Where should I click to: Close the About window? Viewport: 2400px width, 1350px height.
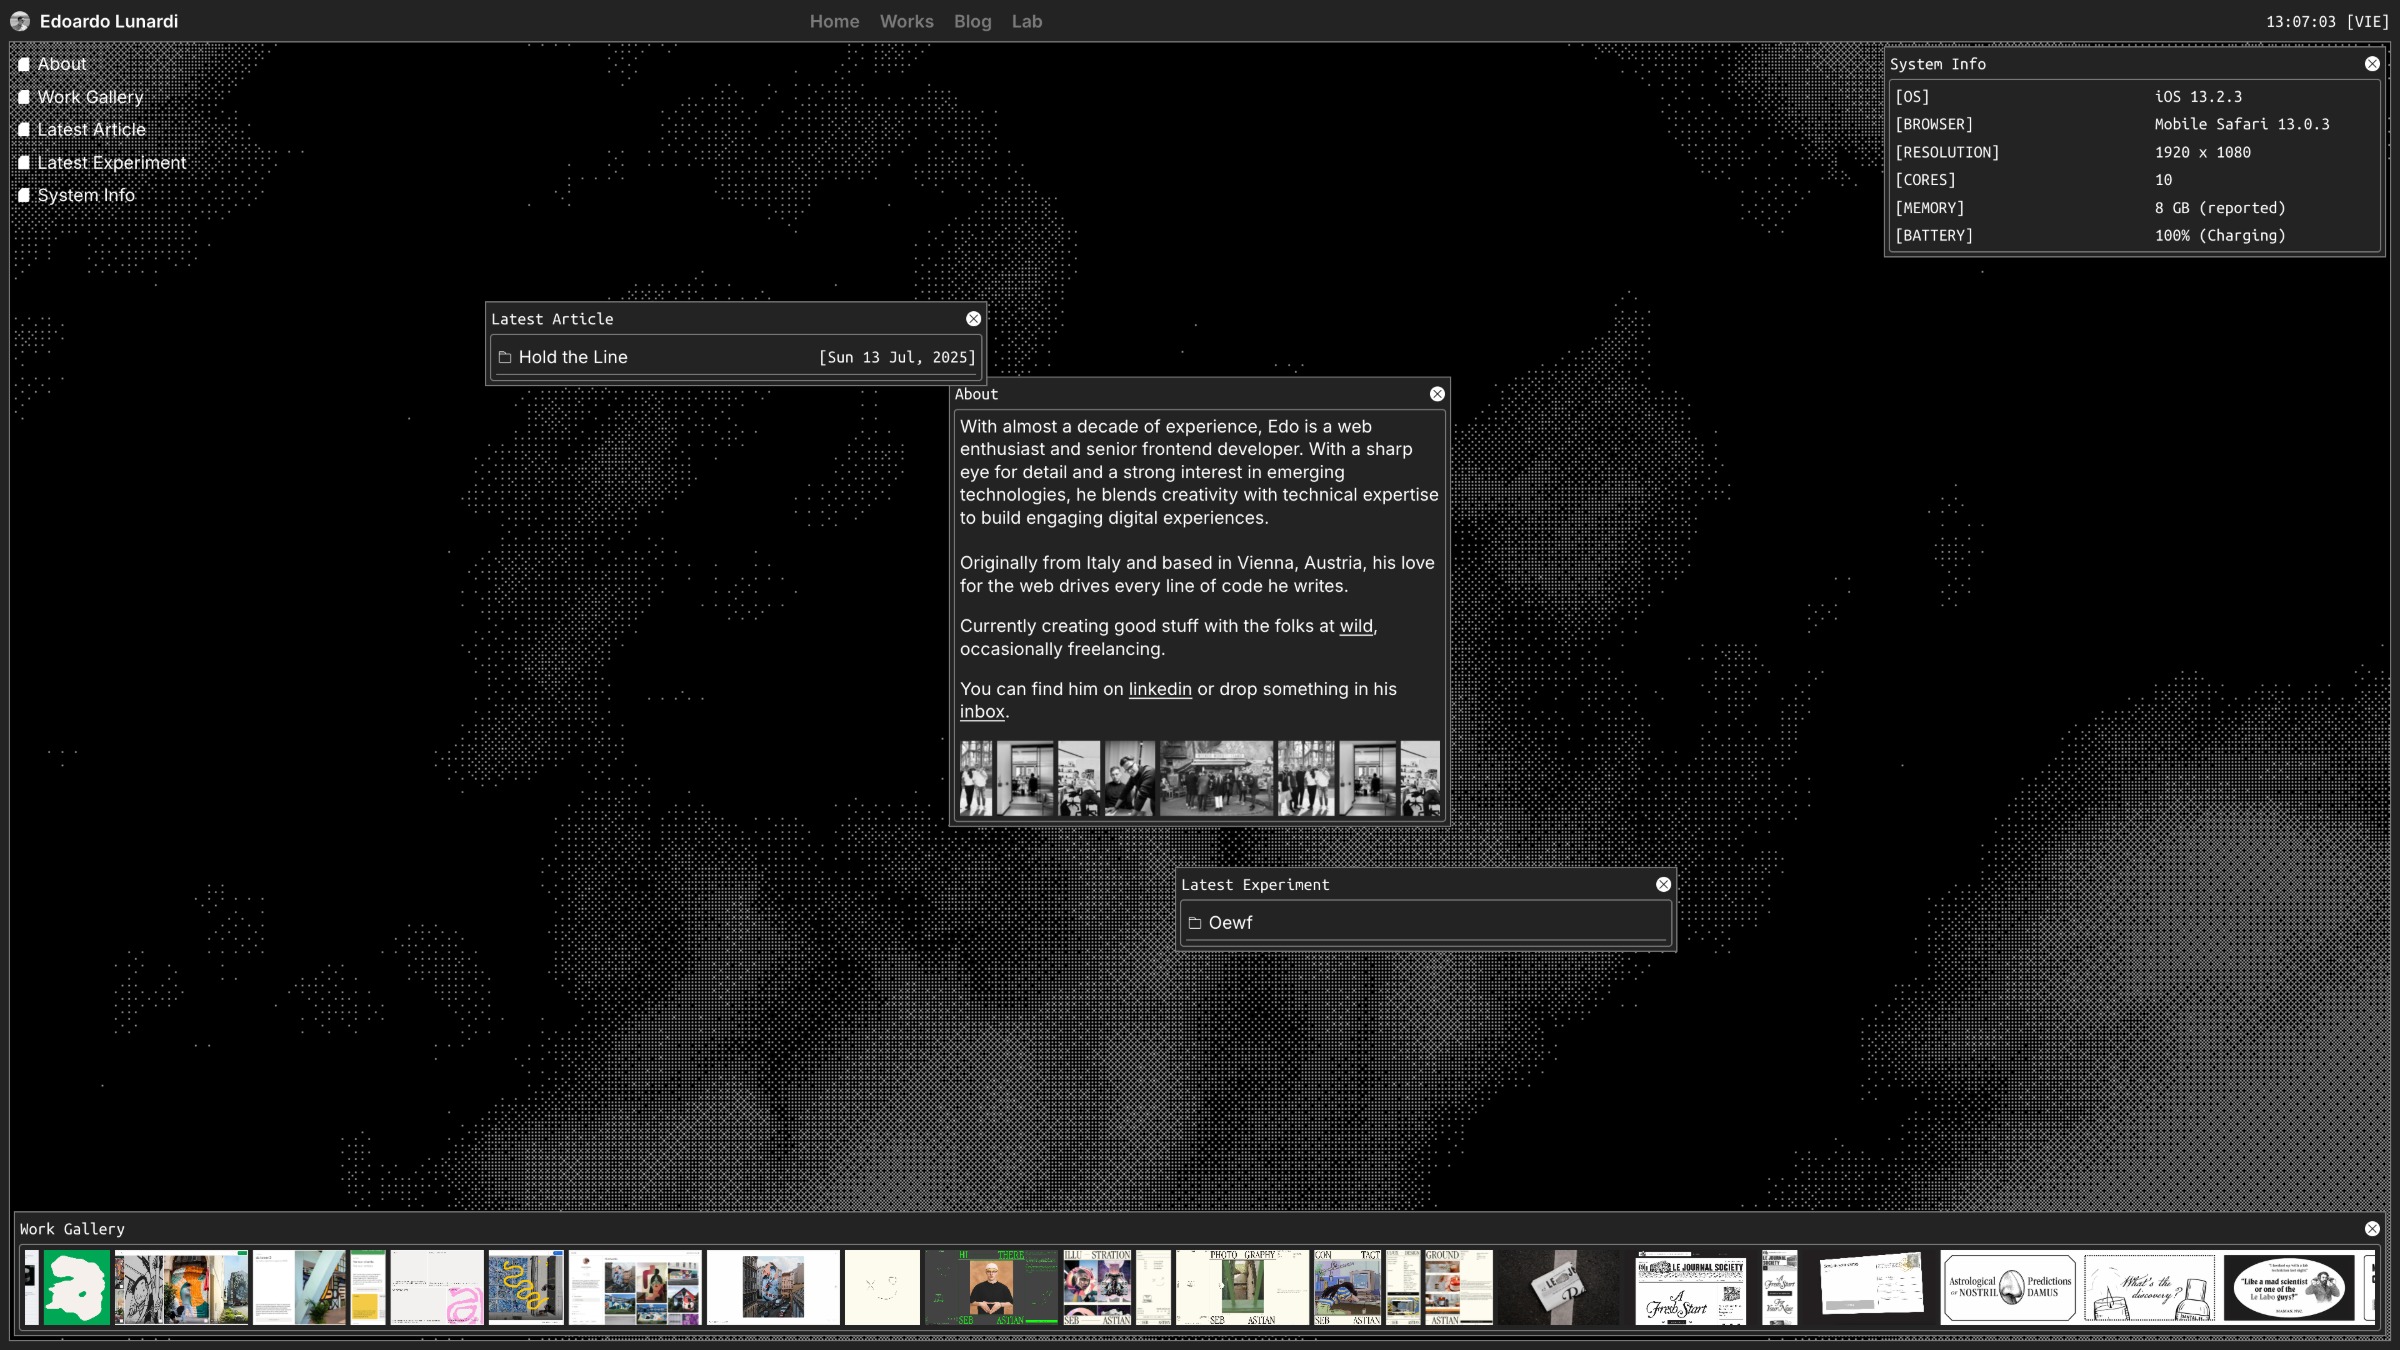(1437, 394)
